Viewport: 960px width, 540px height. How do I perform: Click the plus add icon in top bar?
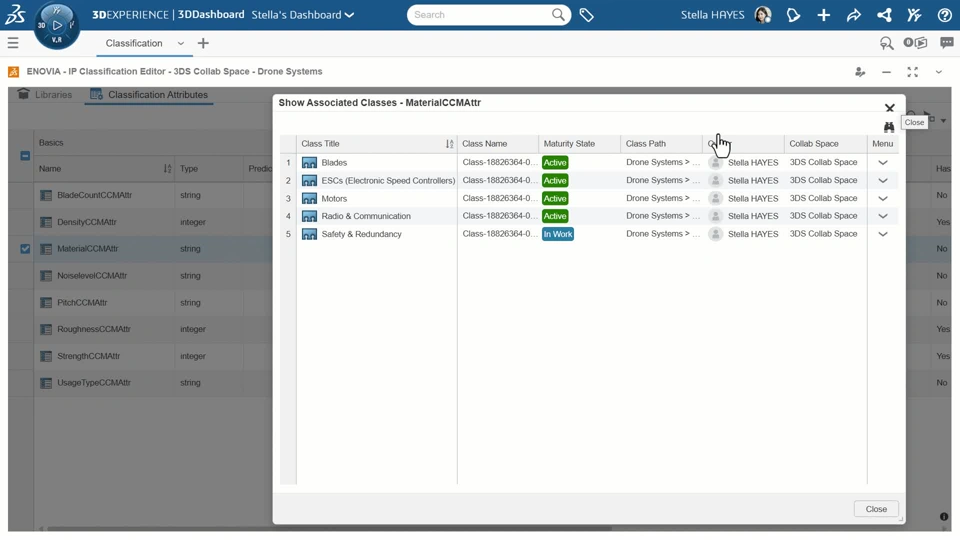[x=823, y=15]
